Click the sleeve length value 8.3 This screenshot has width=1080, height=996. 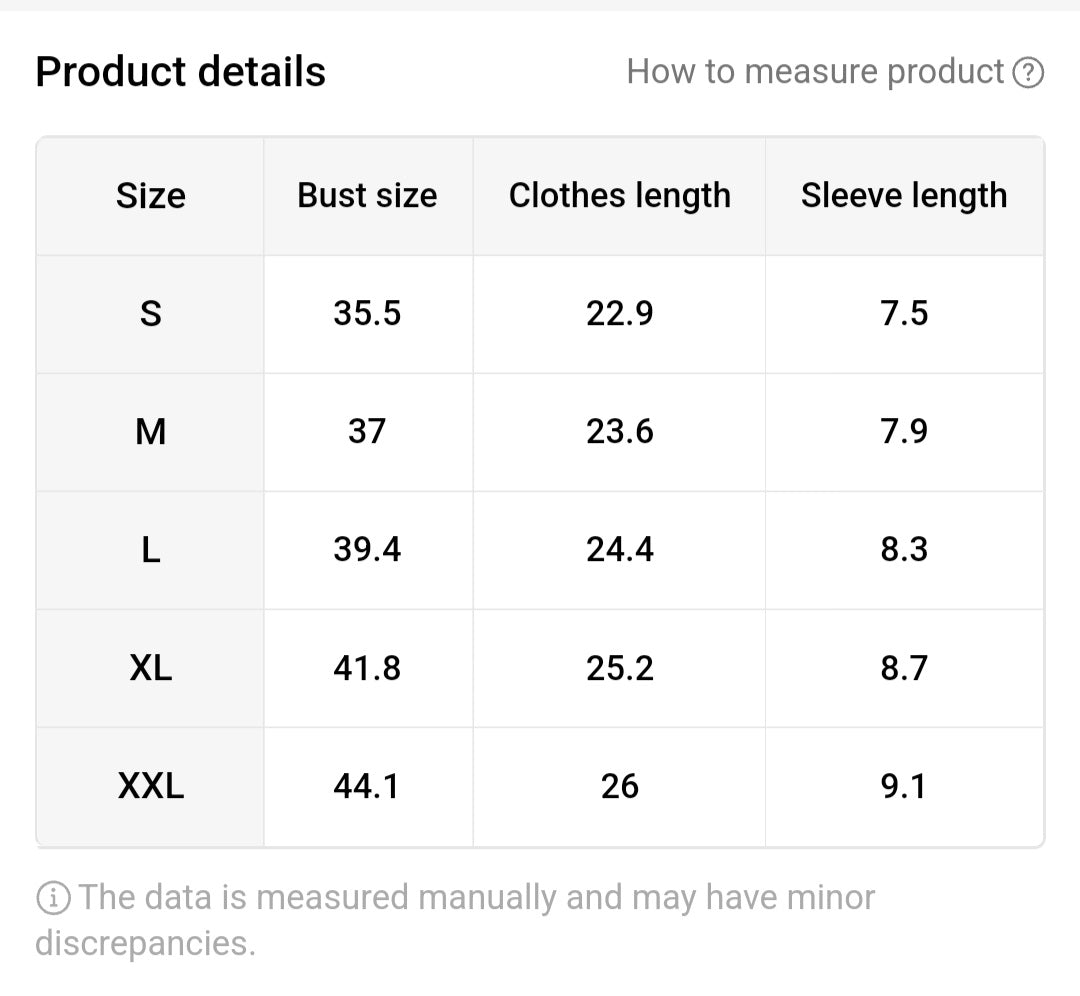click(904, 549)
